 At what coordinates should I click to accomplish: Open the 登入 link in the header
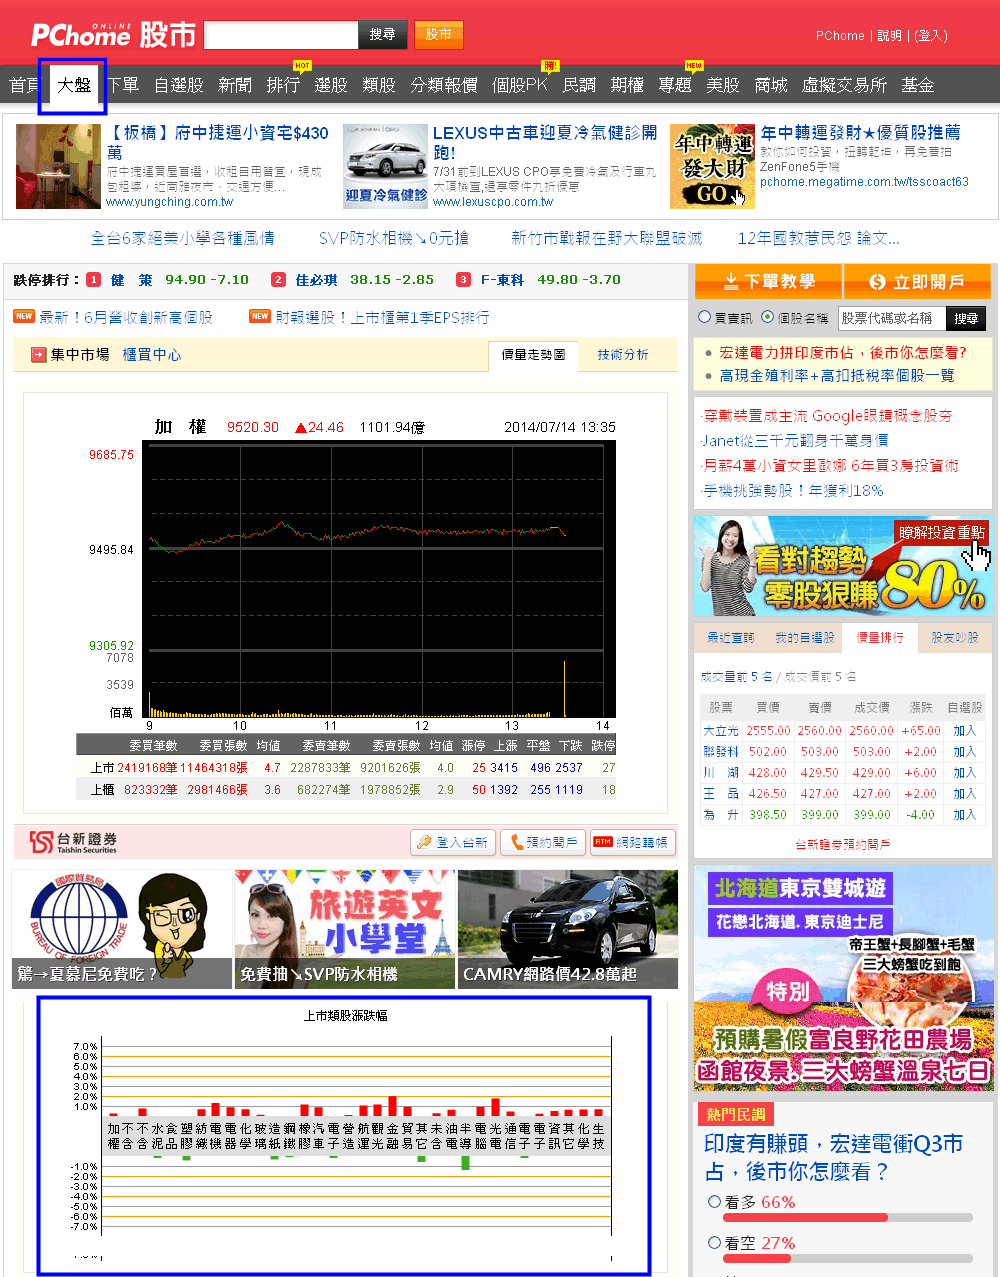(931, 35)
